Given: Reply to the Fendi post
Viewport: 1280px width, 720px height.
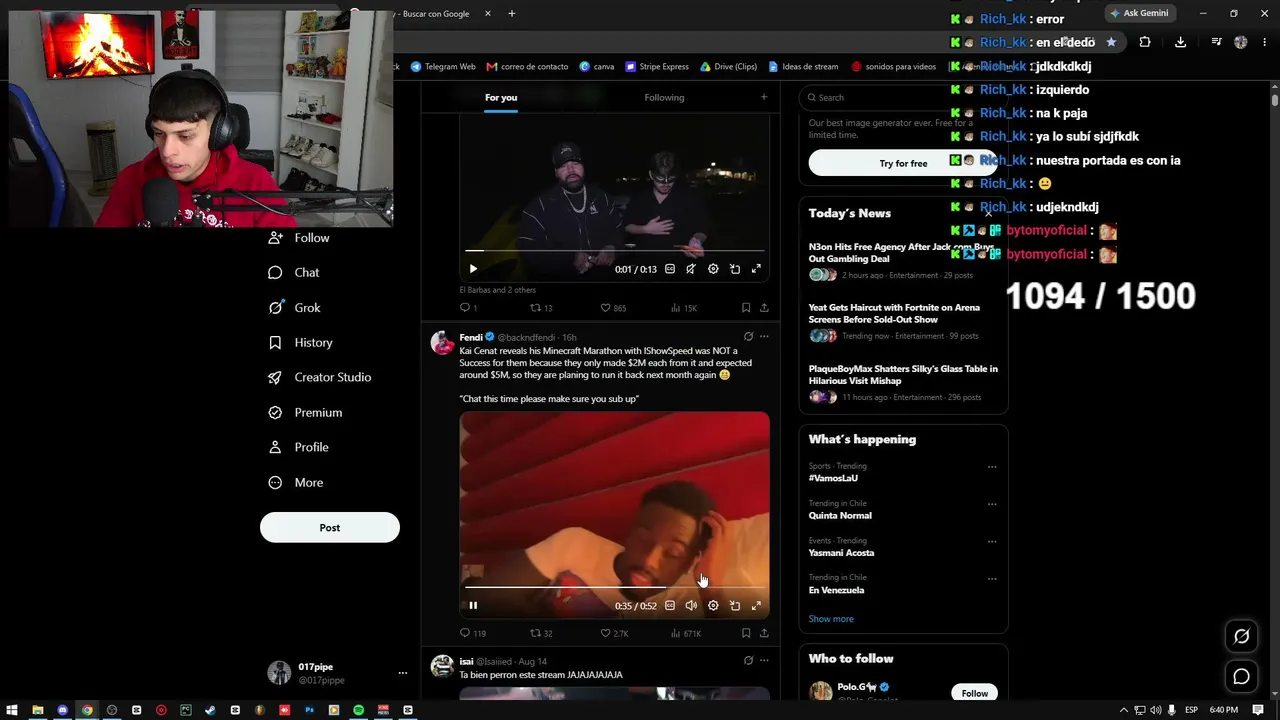Looking at the screenshot, I should [464, 633].
